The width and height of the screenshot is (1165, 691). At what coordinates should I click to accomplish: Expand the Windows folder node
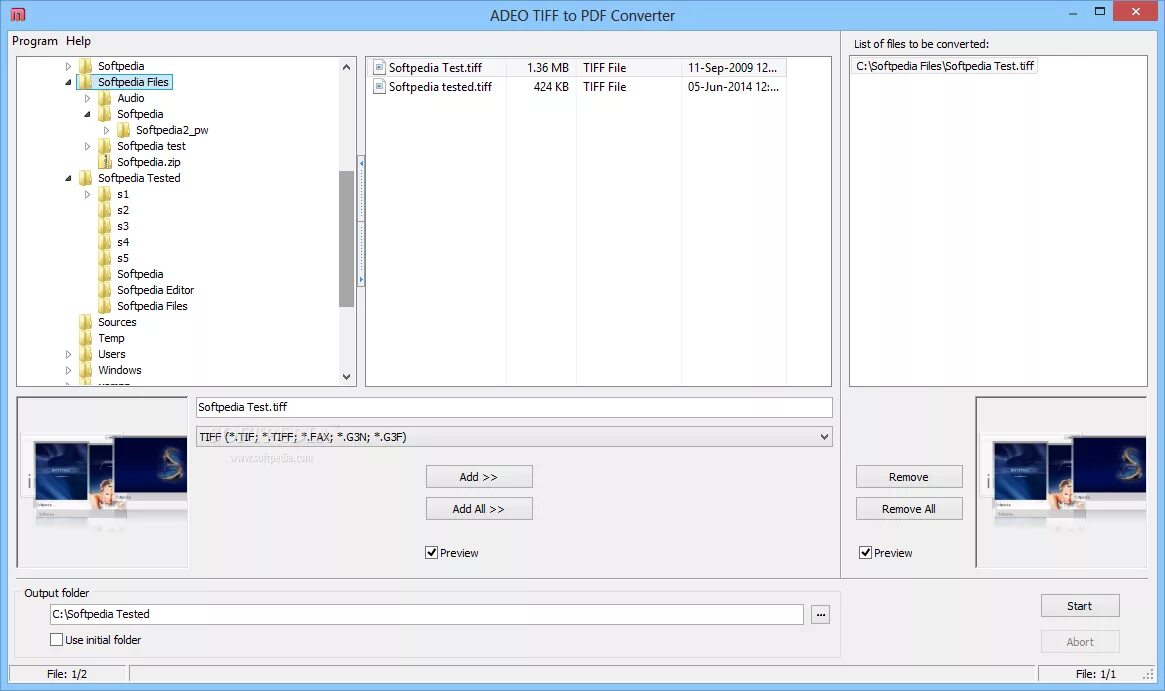(68, 370)
